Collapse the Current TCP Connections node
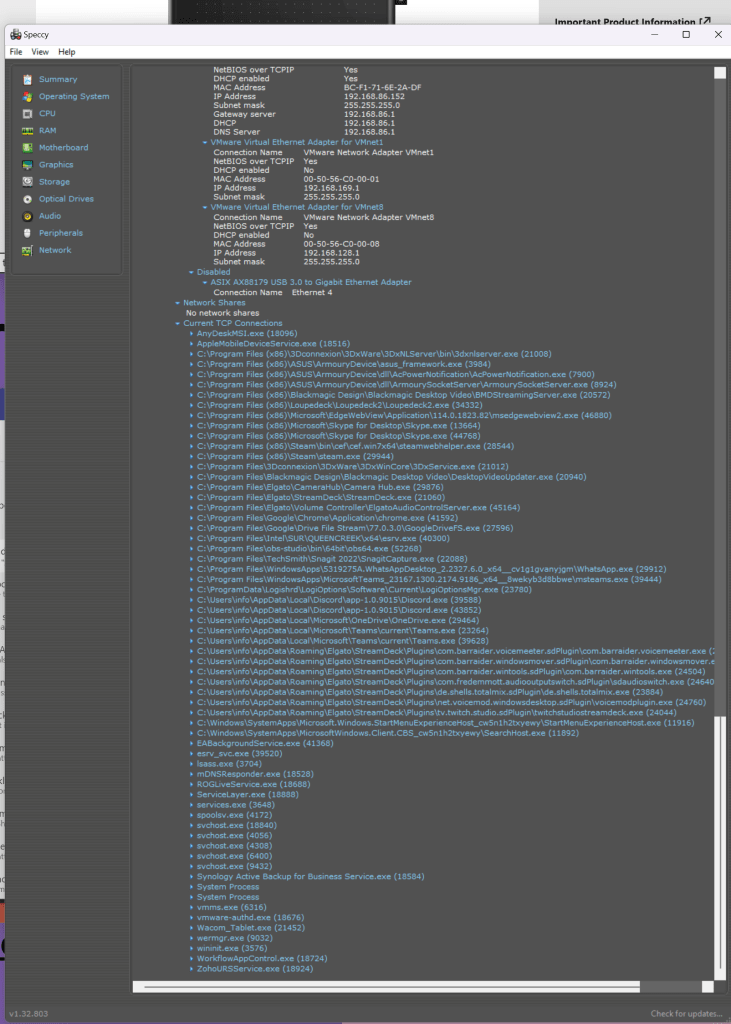 coord(177,323)
